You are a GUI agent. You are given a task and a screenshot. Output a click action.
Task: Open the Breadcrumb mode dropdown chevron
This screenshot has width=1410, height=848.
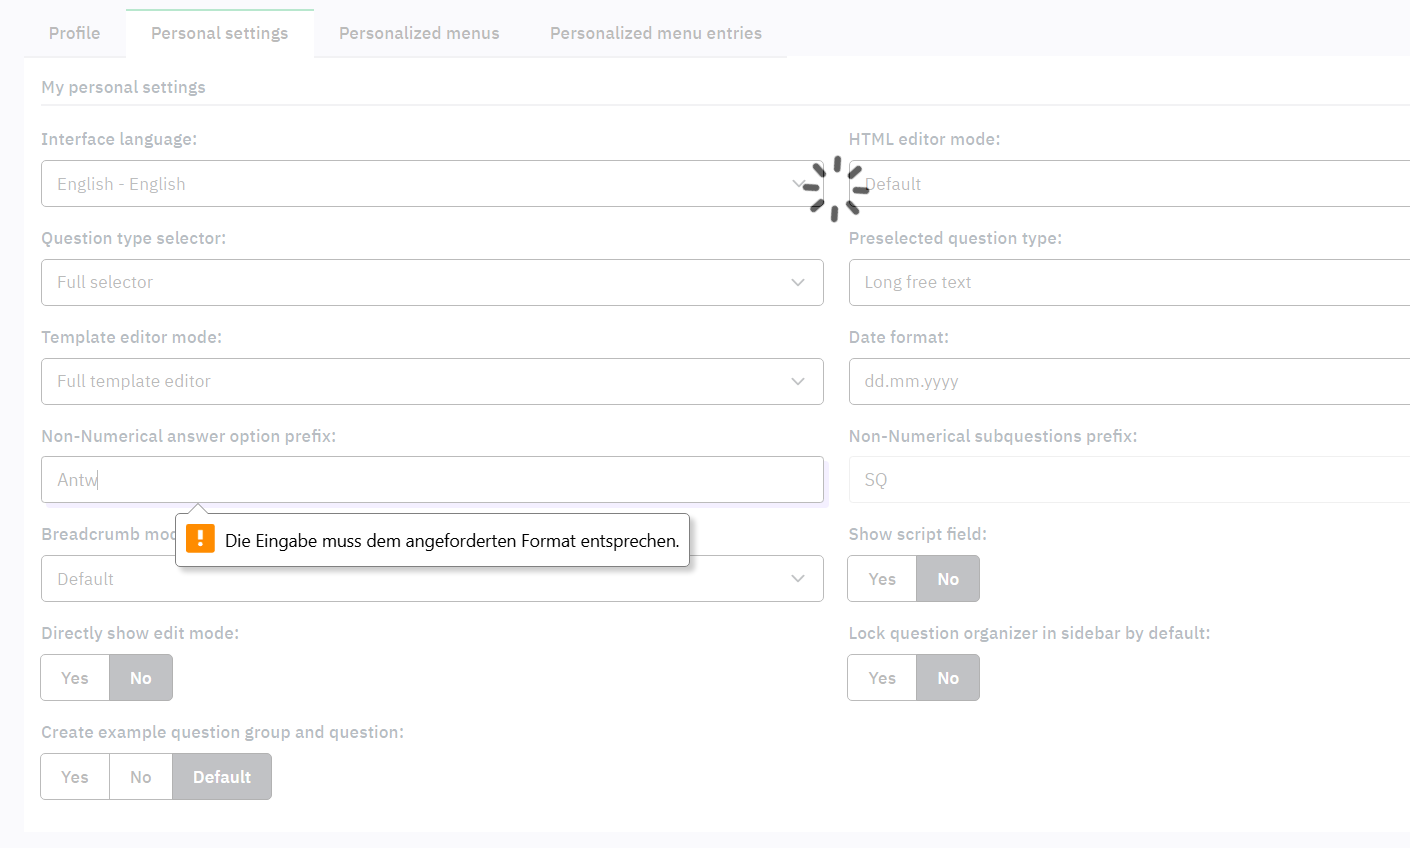(x=798, y=579)
